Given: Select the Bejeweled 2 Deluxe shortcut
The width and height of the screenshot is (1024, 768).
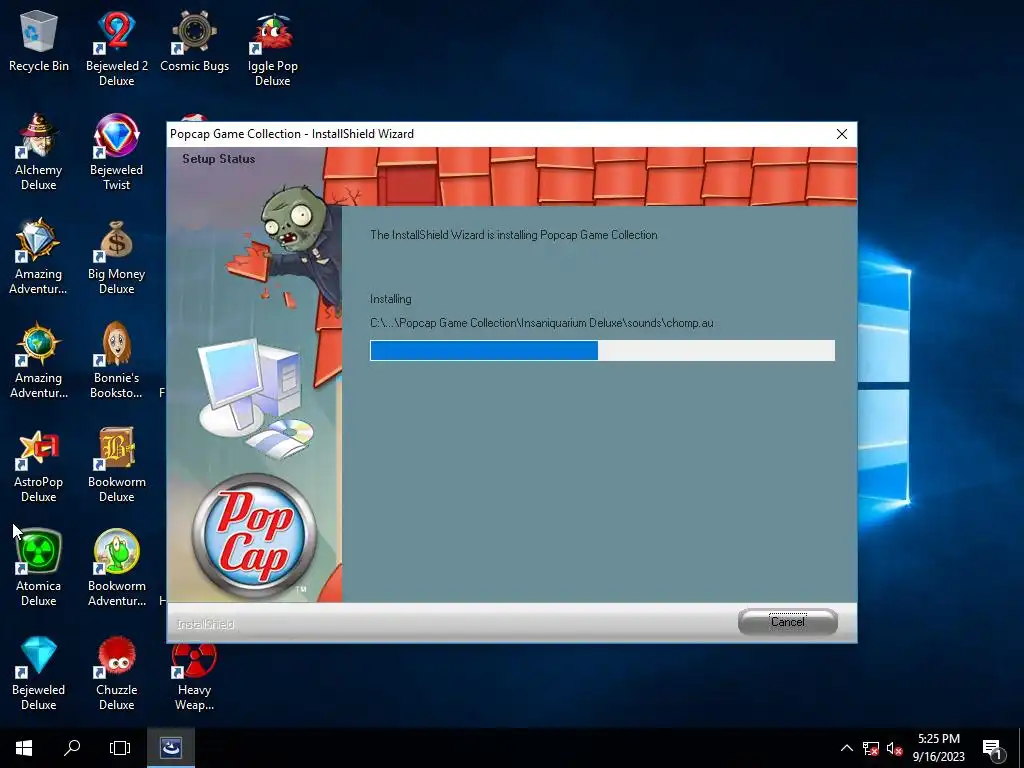Looking at the screenshot, I should click(116, 49).
